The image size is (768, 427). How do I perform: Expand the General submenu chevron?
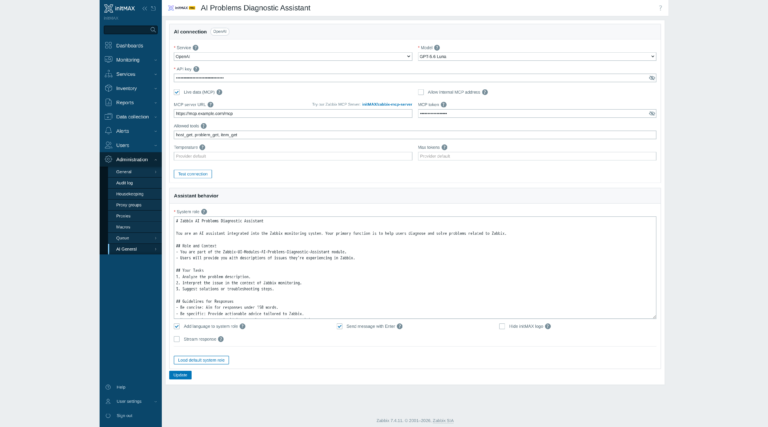(156, 172)
